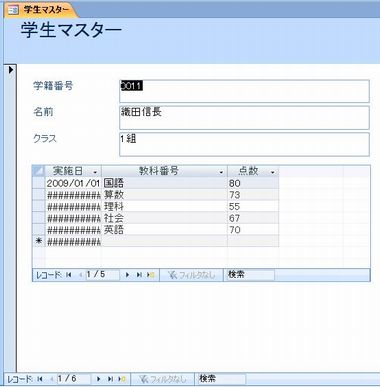The image size is (380, 387).
Task: Click the クラス field containing 1組
Action: [x=244, y=144]
